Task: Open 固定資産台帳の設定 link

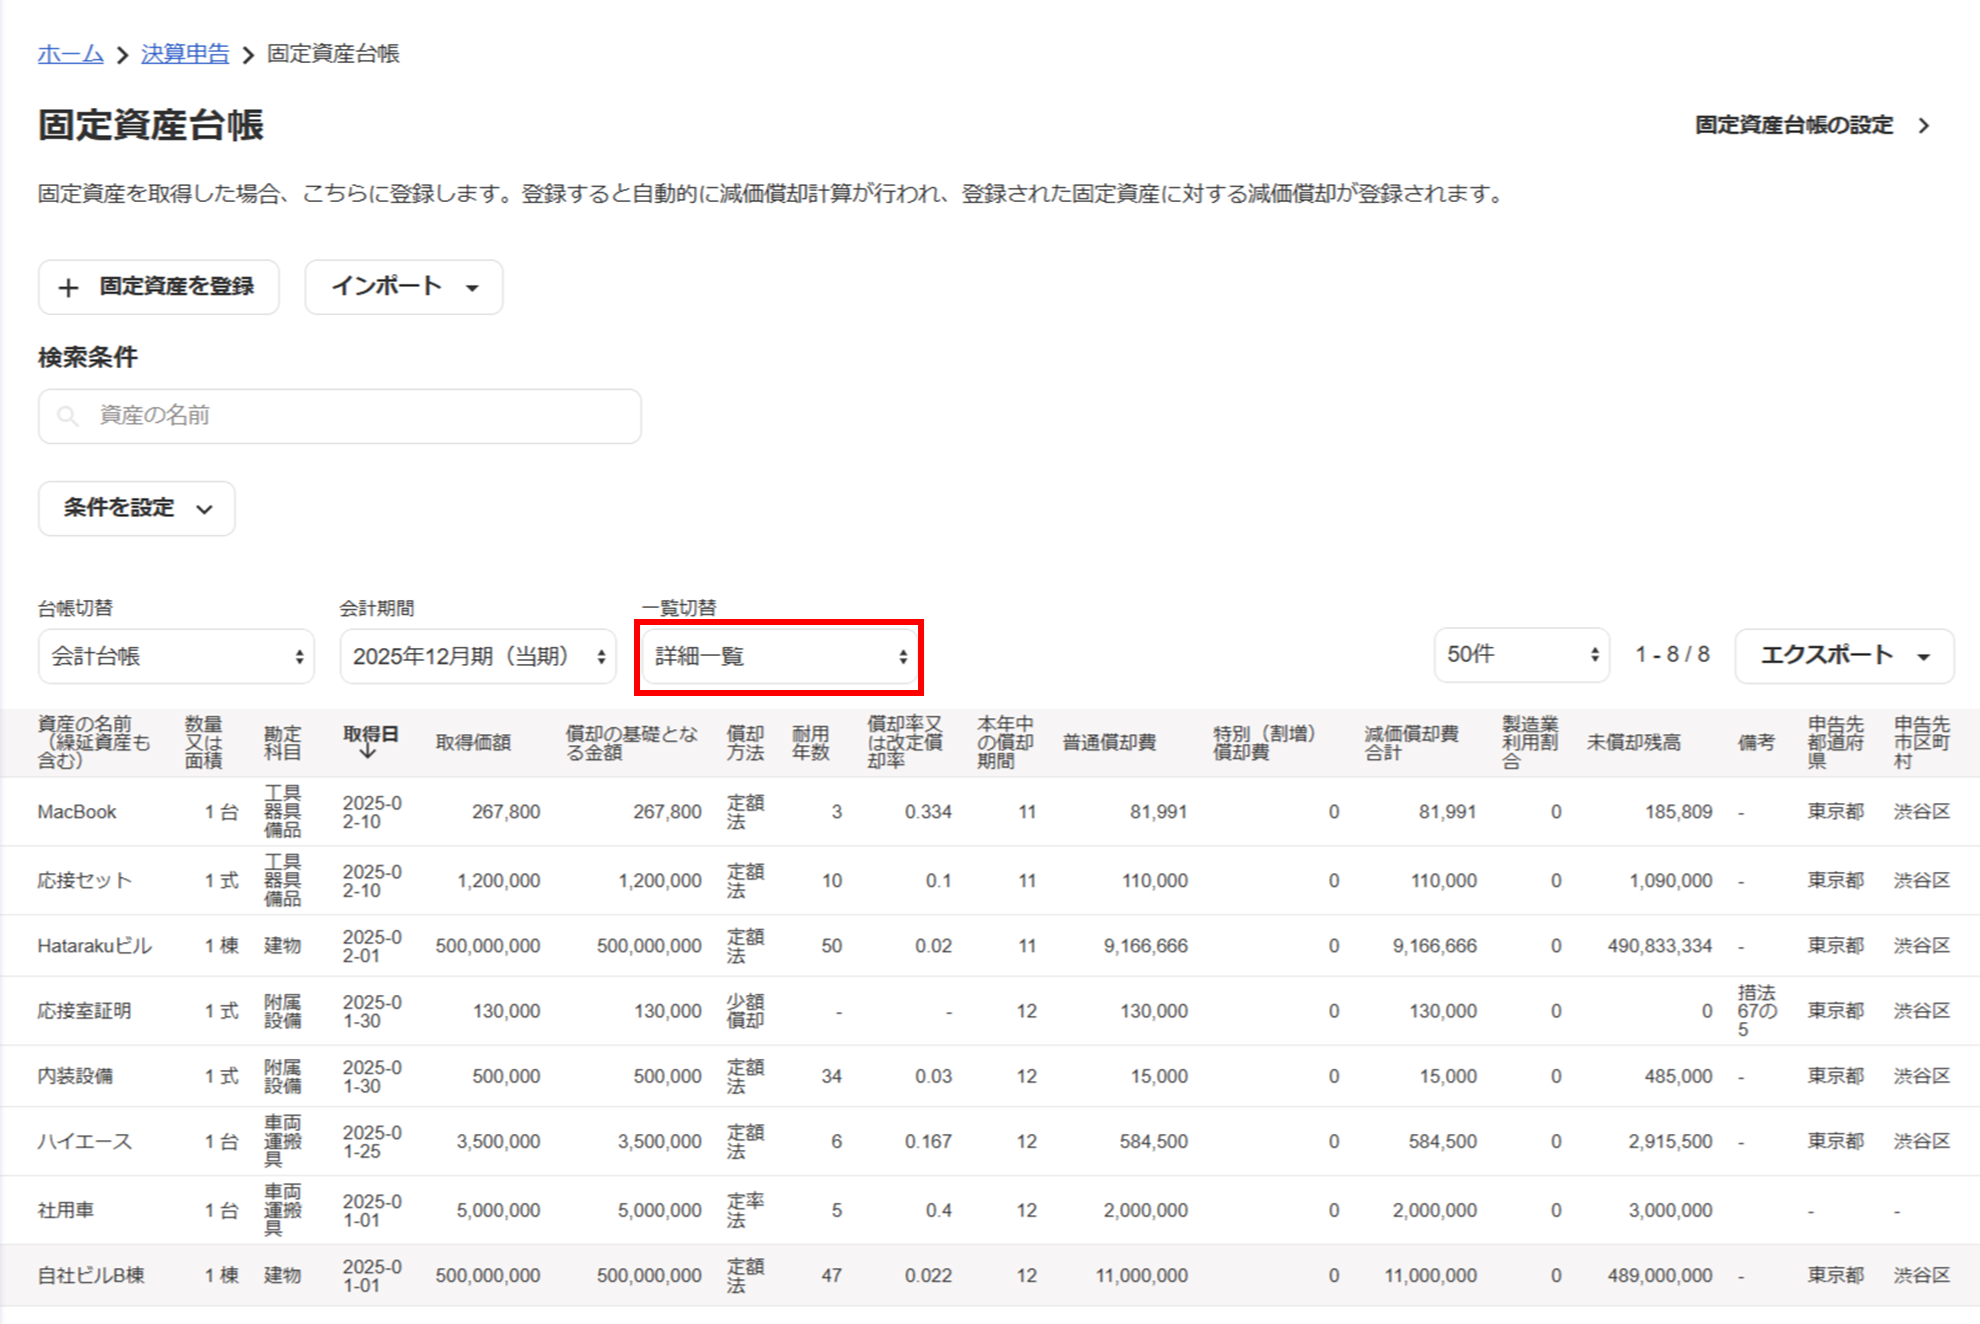Action: pos(1794,126)
